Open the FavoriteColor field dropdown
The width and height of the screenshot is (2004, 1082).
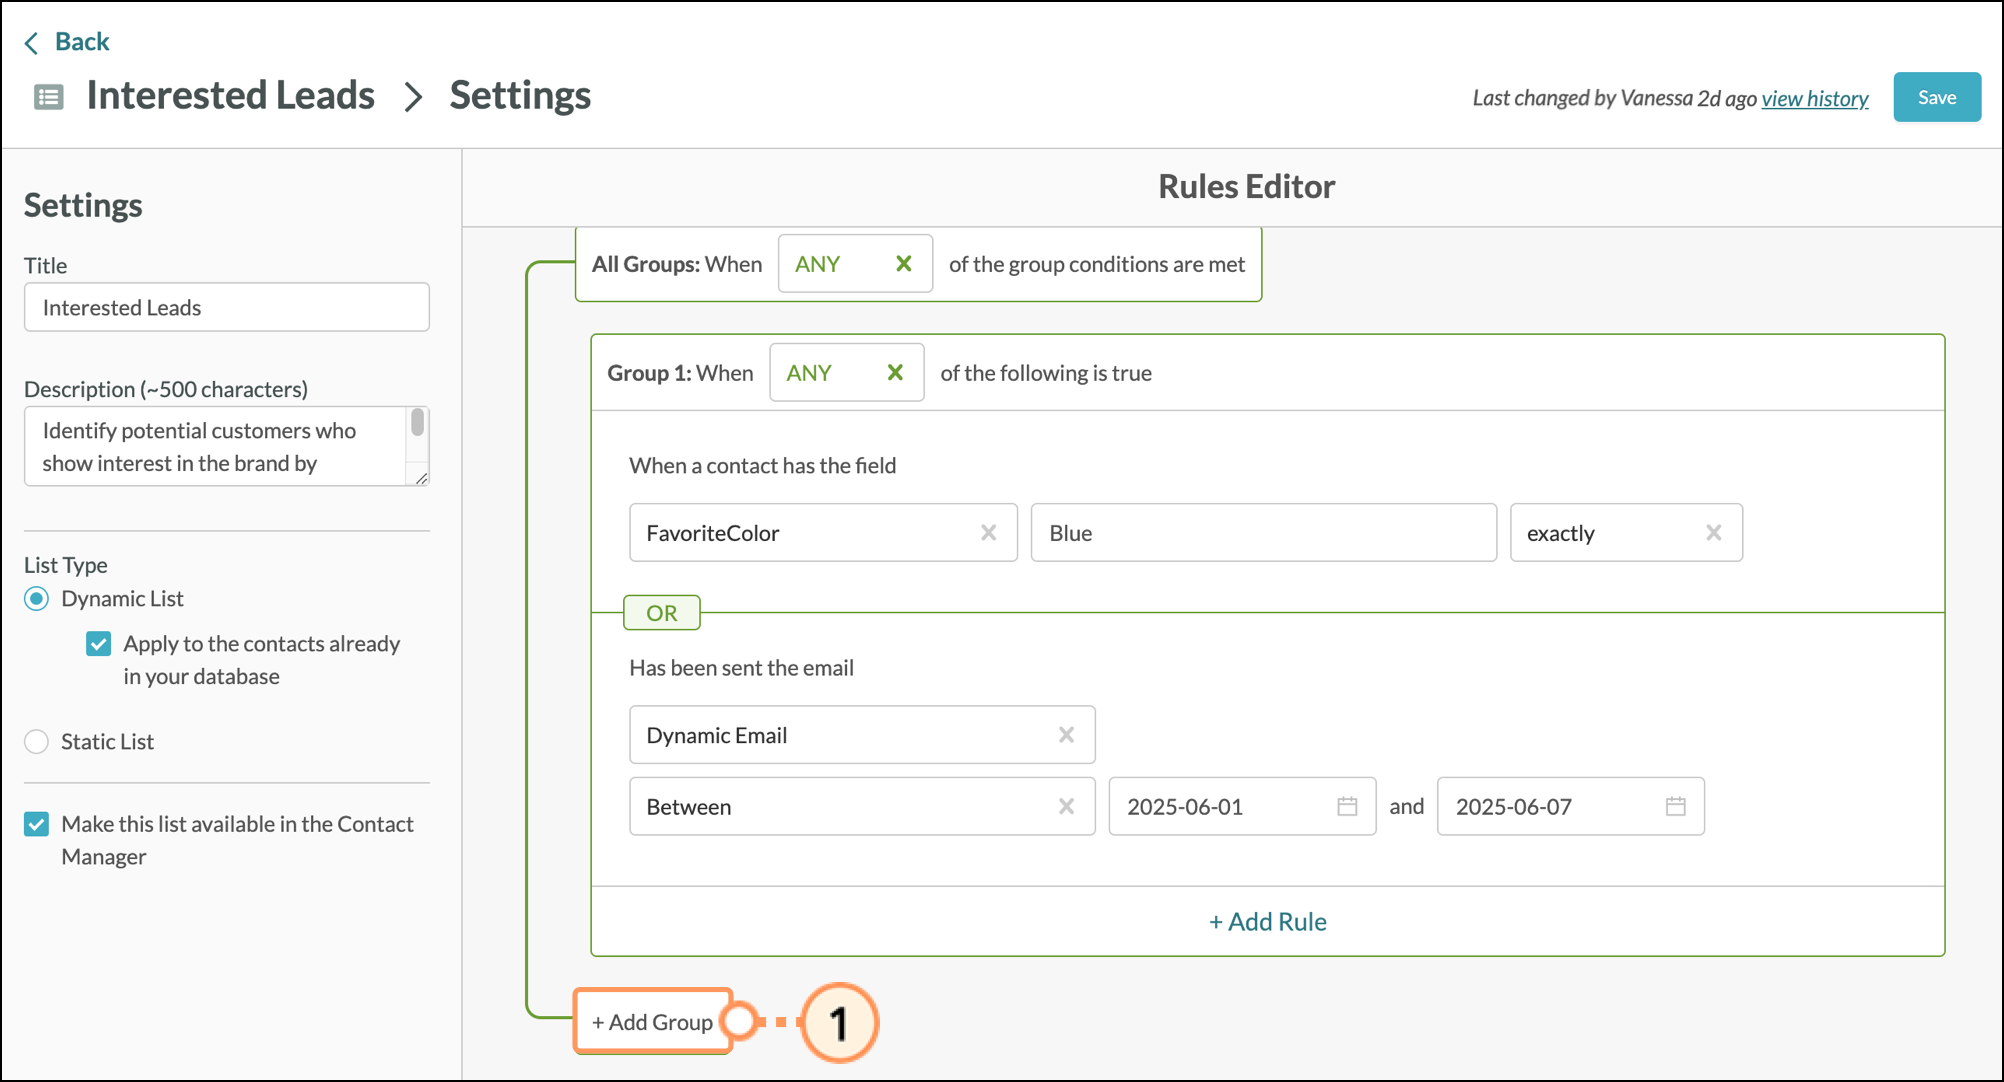point(800,533)
